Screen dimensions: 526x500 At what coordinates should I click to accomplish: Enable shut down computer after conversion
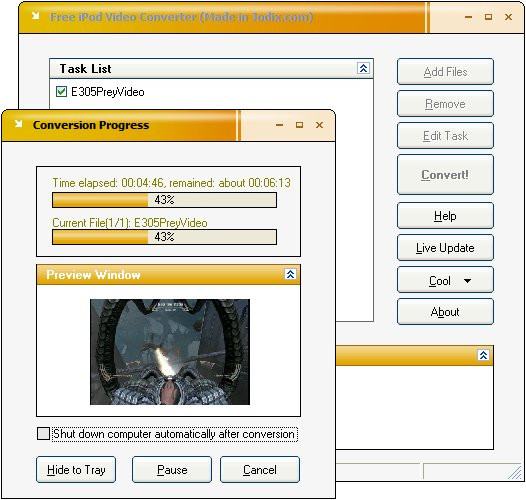click(43, 433)
